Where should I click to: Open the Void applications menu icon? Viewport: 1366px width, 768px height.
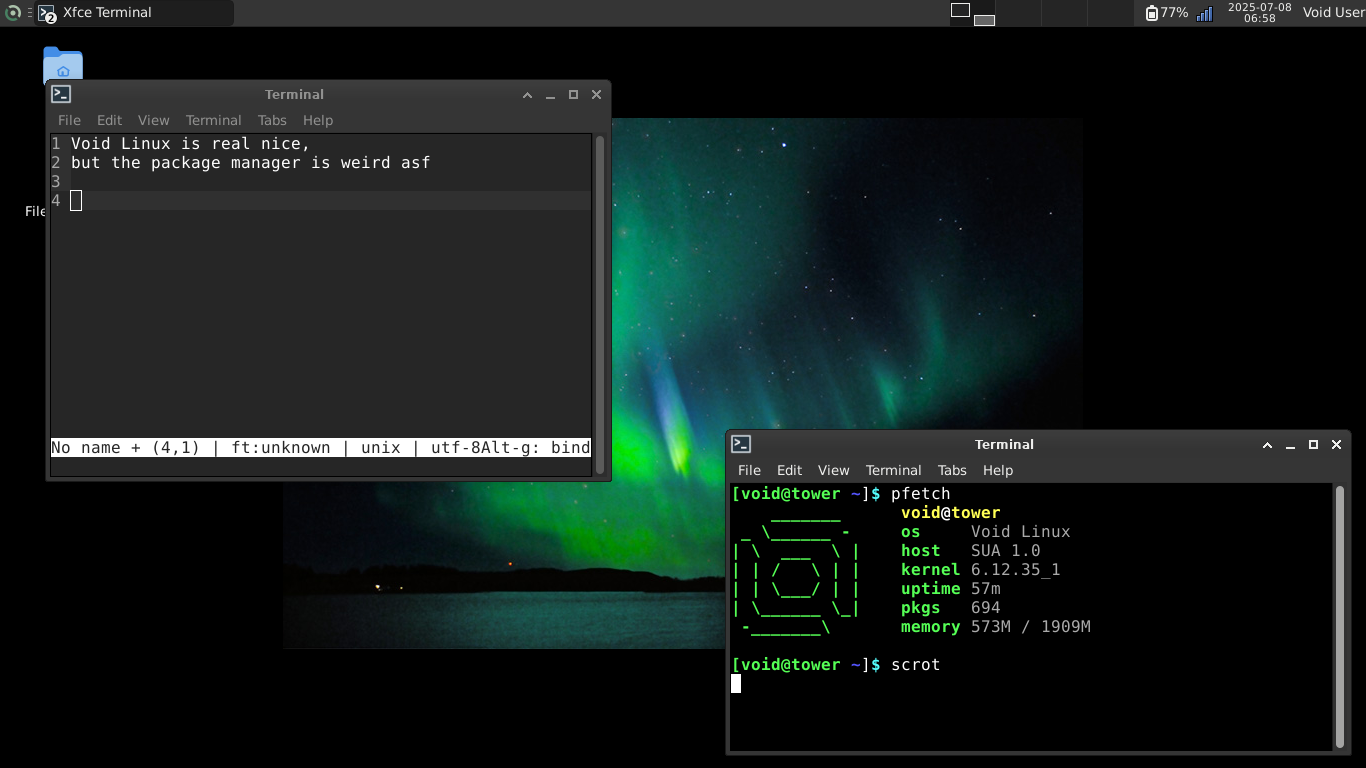tap(13, 13)
